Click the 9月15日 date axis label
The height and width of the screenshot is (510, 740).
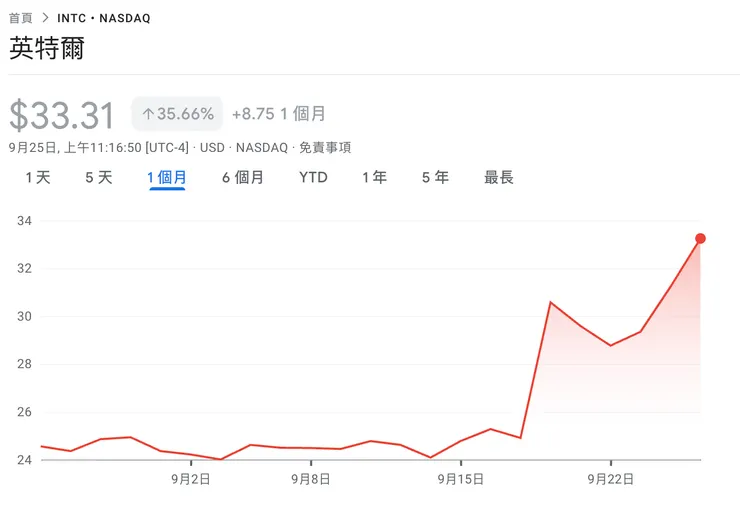point(461,479)
